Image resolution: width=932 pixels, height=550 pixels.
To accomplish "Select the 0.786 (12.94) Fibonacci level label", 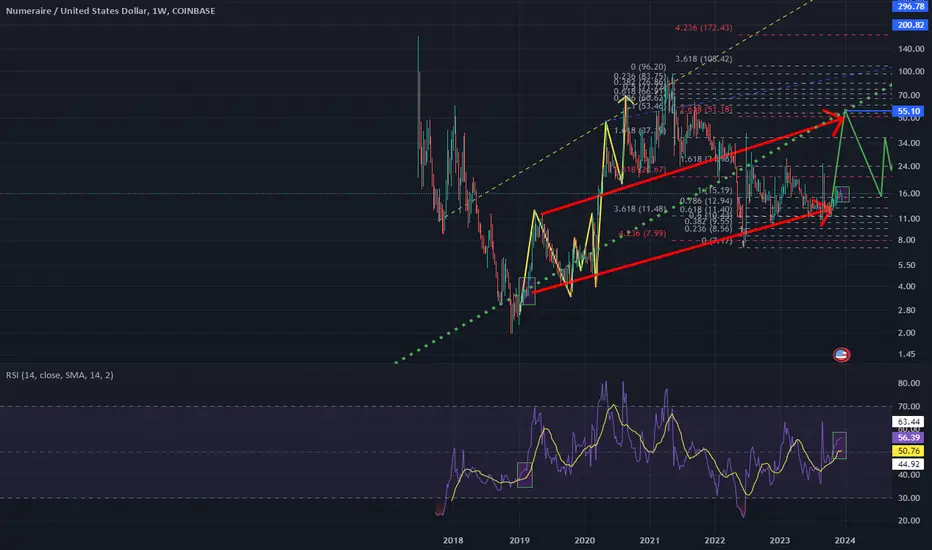I will tap(706, 201).
